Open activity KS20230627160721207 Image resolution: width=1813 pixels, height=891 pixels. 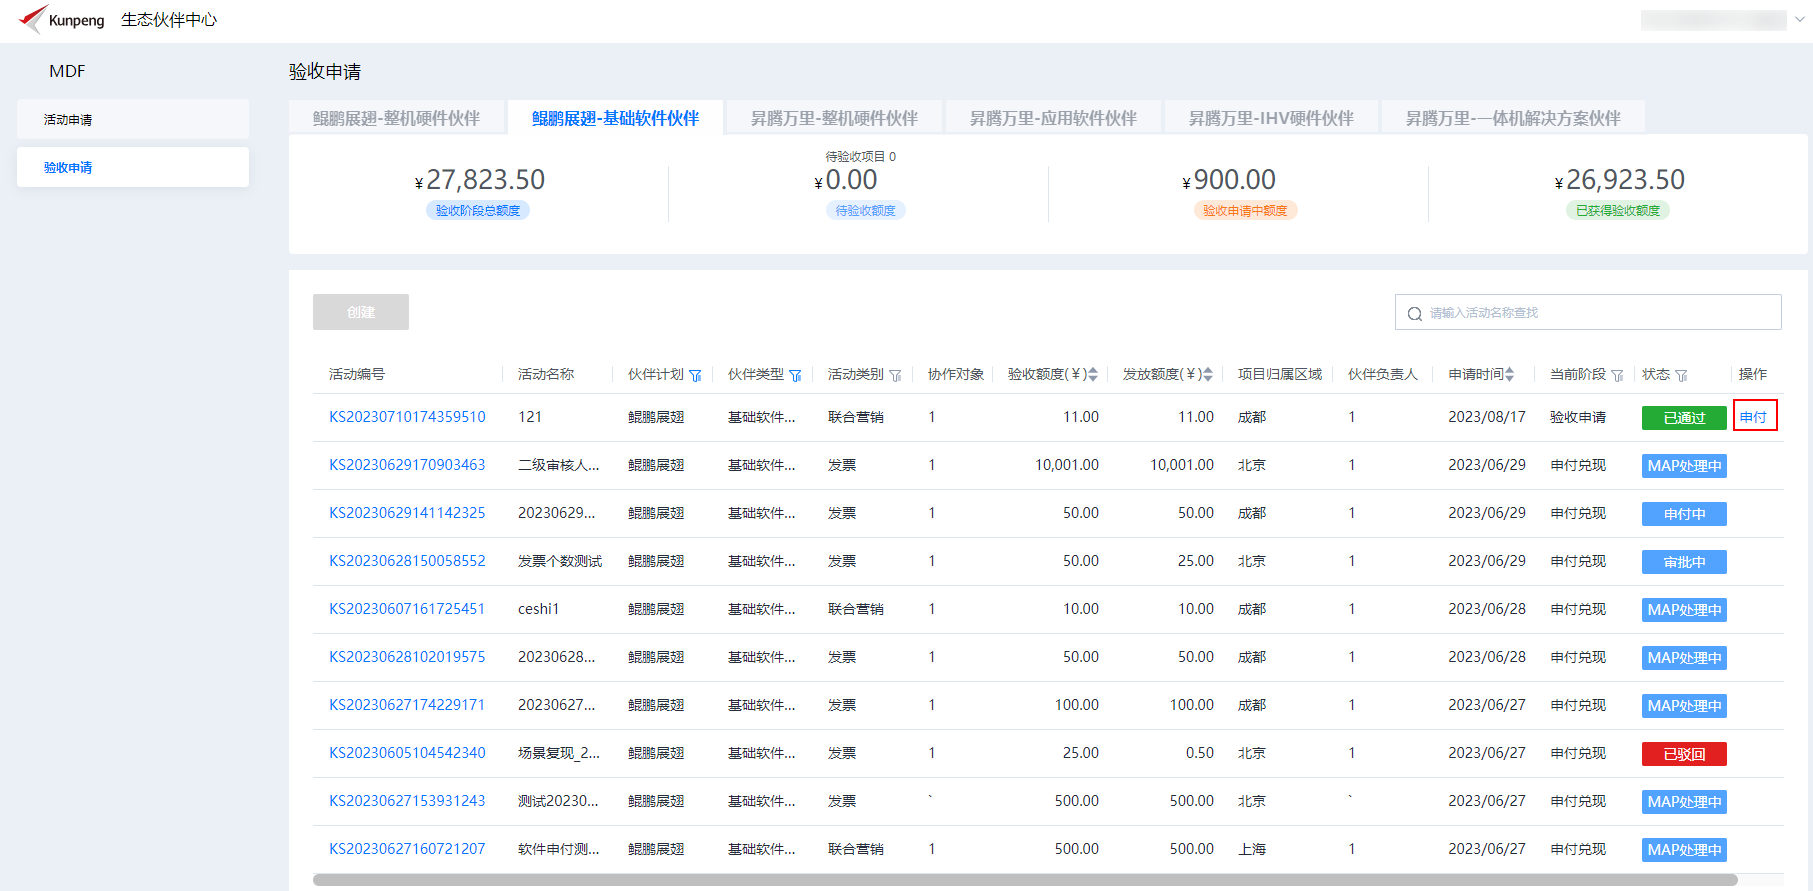click(407, 849)
